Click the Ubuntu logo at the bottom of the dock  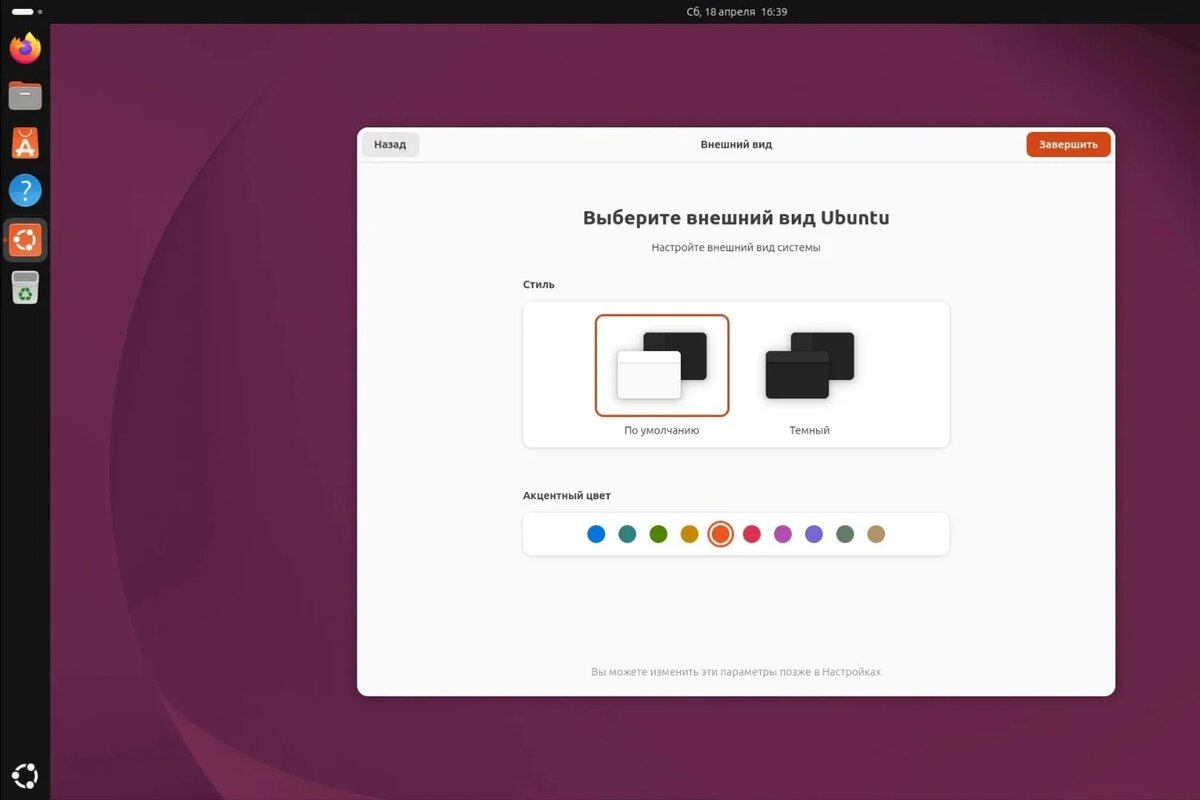pyautogui.click(x=24, y=775)
